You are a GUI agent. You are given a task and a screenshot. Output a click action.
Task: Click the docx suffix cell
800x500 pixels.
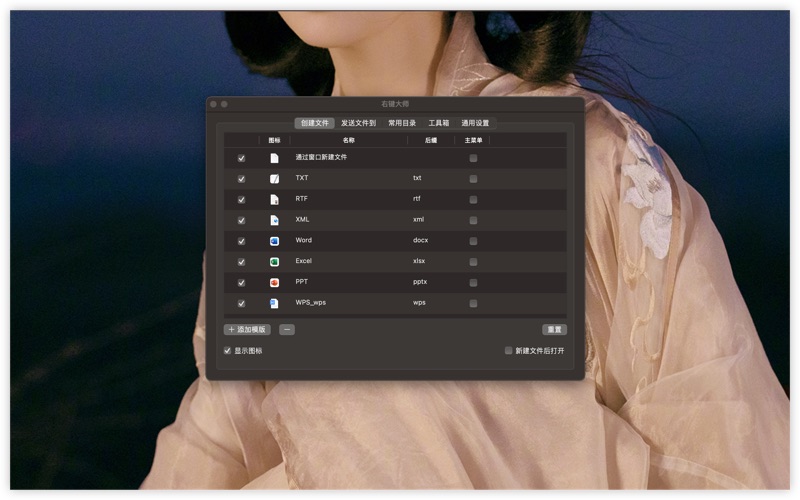point(420,240)
